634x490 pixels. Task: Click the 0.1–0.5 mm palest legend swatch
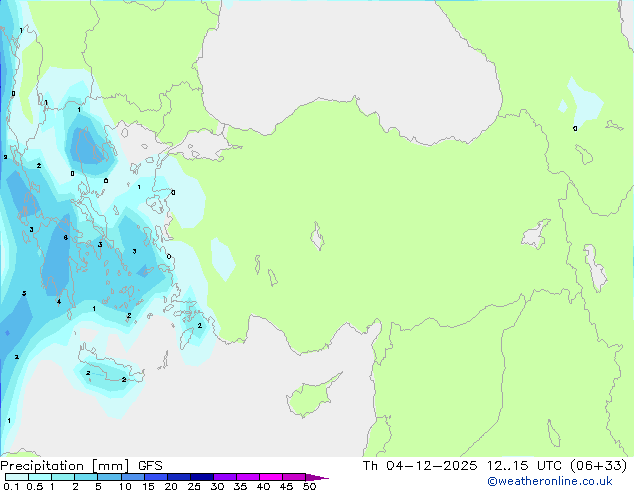pos(17,477)
